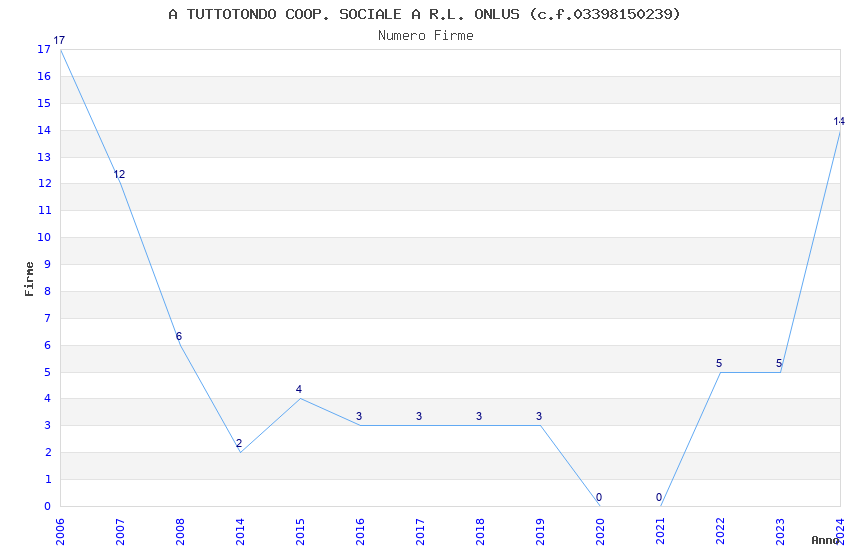The height and width of the screenshot is (550, 850).
Task: Select y-axis tick label 7
Action: click(48, 318)
